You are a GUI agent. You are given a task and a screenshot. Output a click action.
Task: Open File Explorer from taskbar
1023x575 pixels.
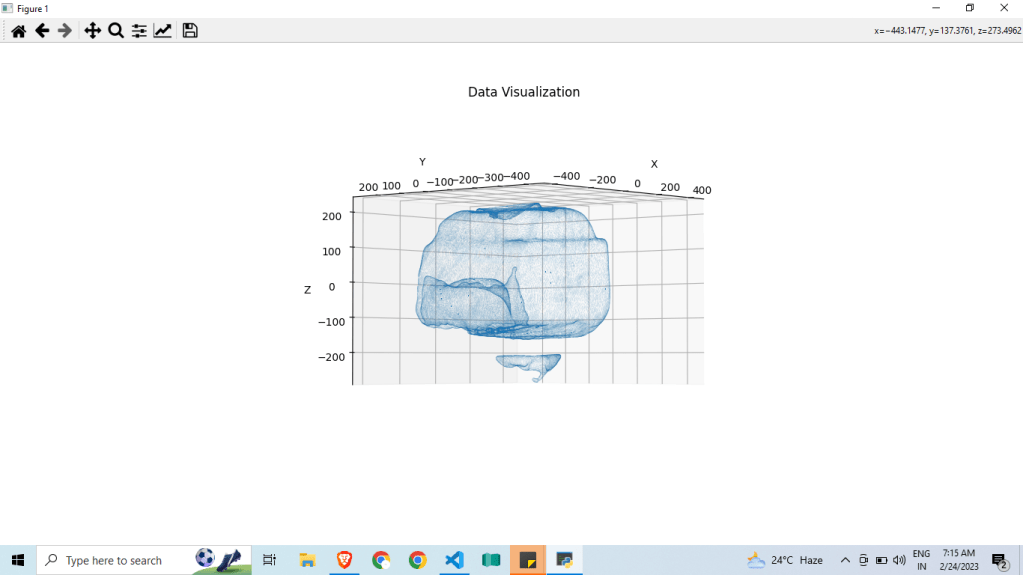(308, 560)
